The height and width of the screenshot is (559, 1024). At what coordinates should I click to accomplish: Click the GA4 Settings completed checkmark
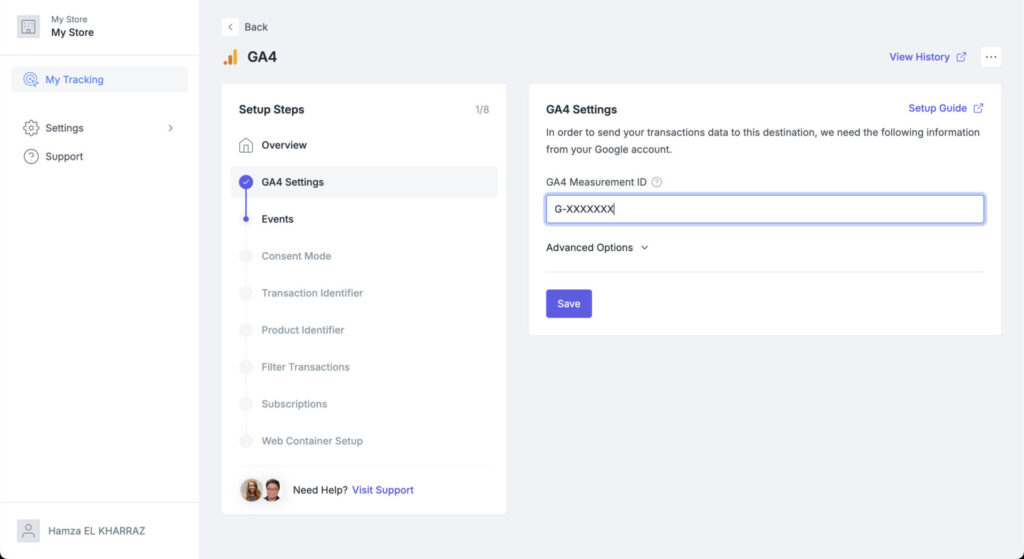(x=246, y=182)
